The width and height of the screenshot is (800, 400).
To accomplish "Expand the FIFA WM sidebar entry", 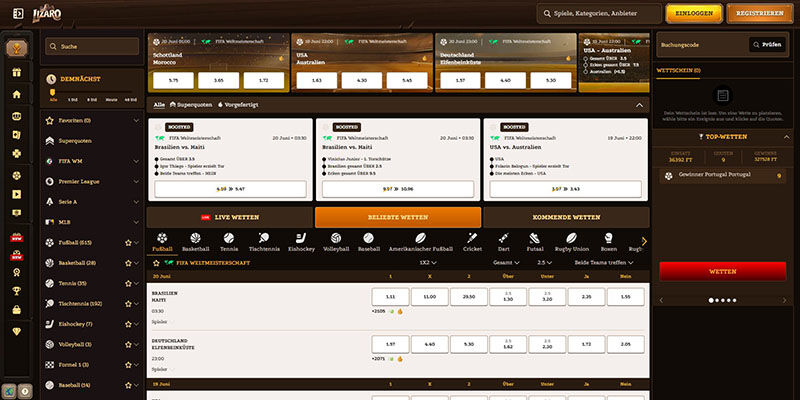I will tap(136, 161).
